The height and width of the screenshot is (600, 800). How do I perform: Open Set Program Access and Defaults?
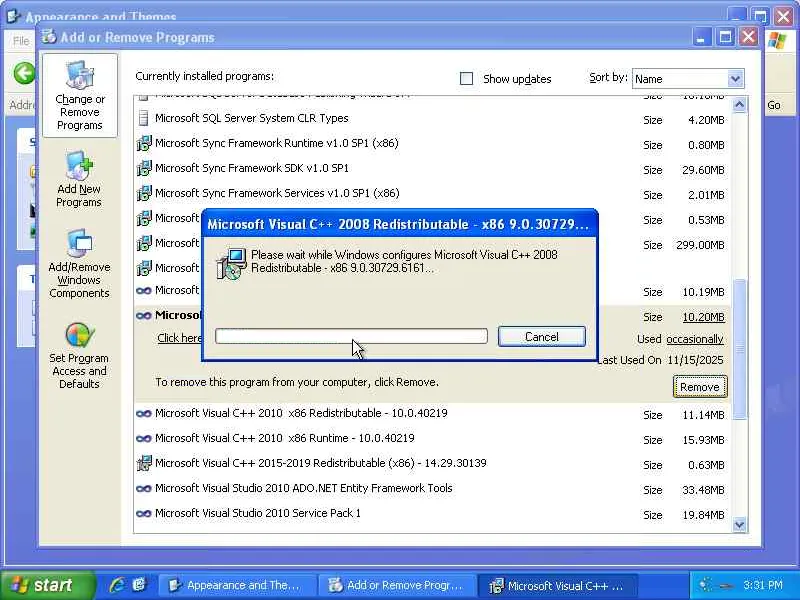79,356
